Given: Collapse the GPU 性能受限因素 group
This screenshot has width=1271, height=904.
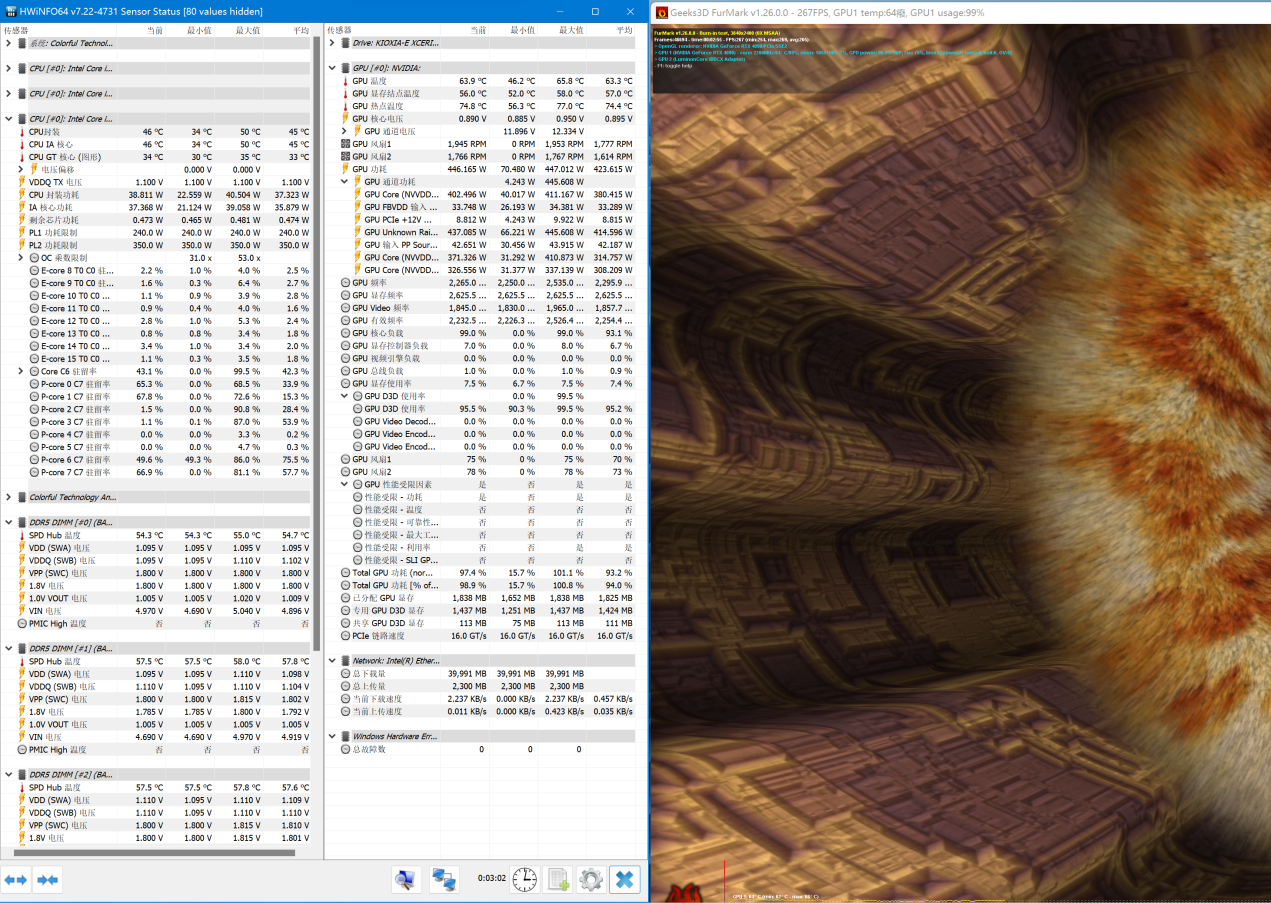Looking at the screenshot, I should tap(345, 484).
